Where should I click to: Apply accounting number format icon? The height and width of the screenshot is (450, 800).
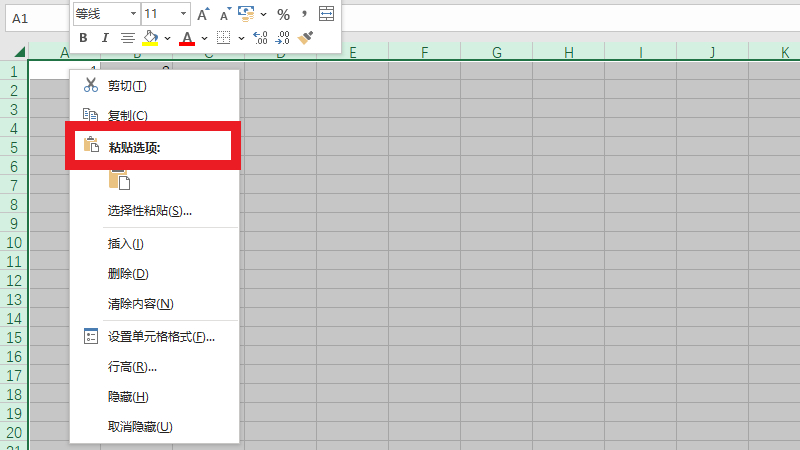coord(246,14)
